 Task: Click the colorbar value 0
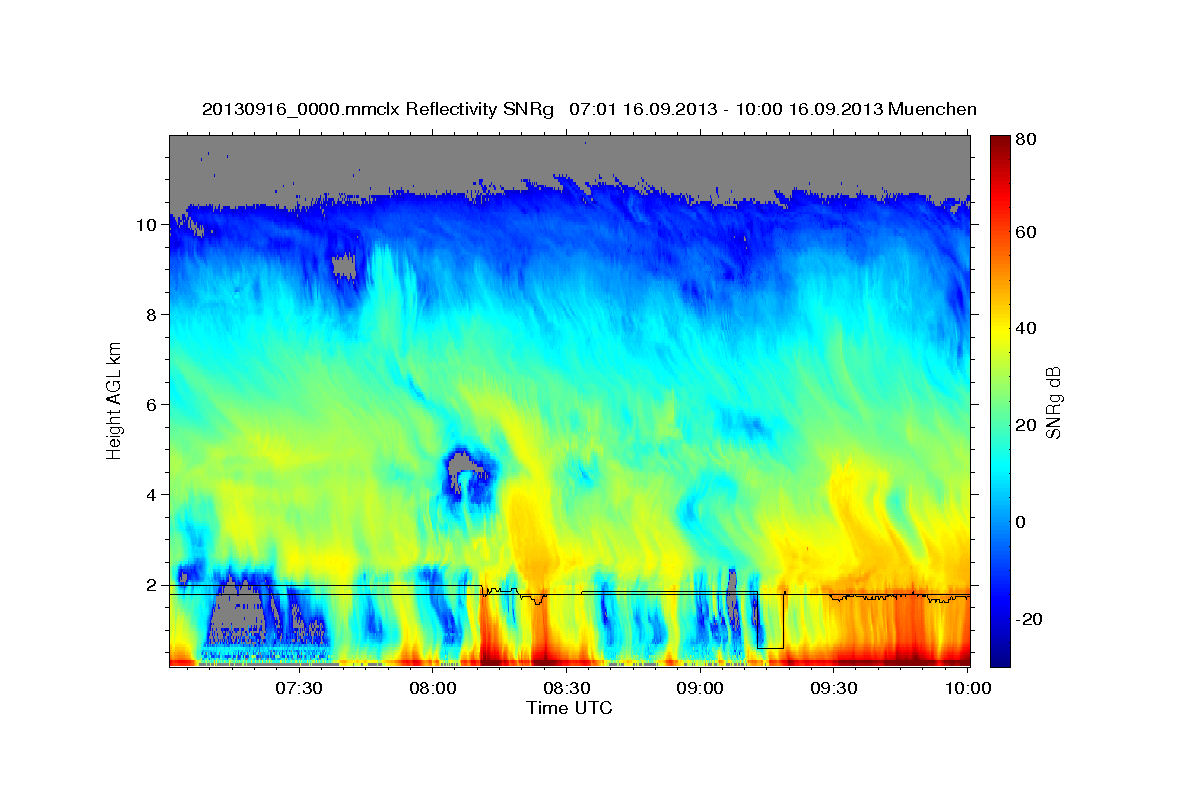click(x=1021, y=522)
